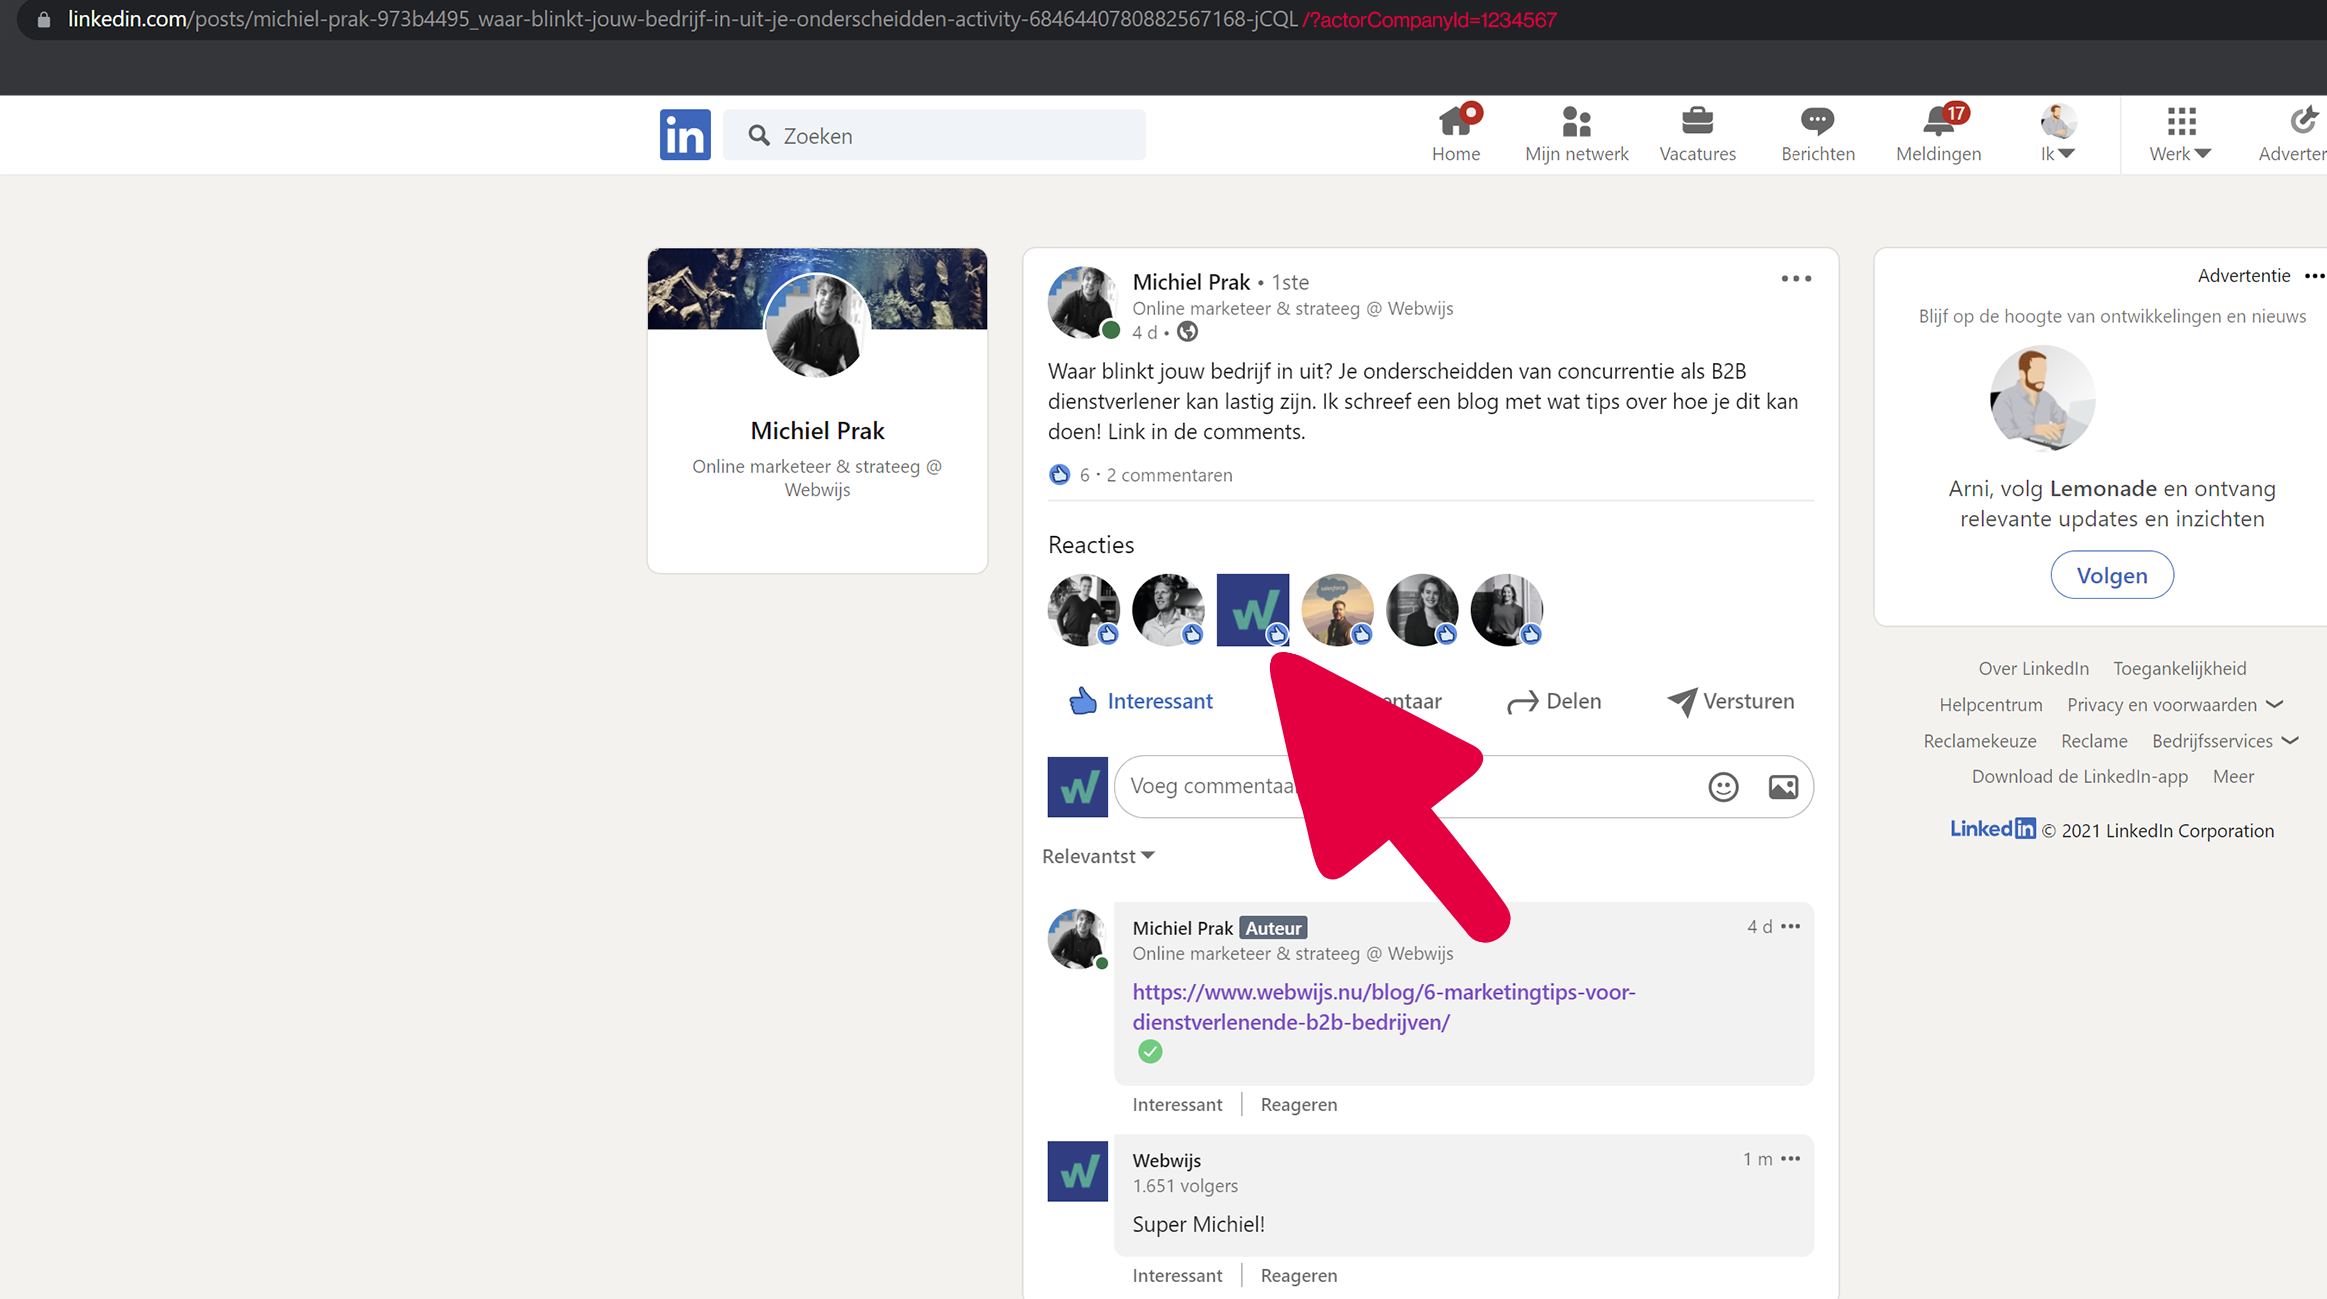The image size is (2327, 1299).
Task: Open Michiel Prak name in left card
Action: [x=817, y=431]
